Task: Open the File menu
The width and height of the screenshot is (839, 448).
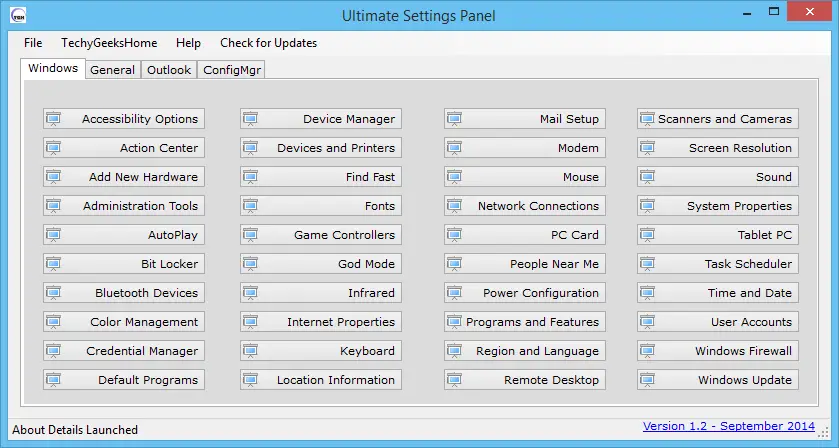Action: pyautogui.click(x=33, y=43)
